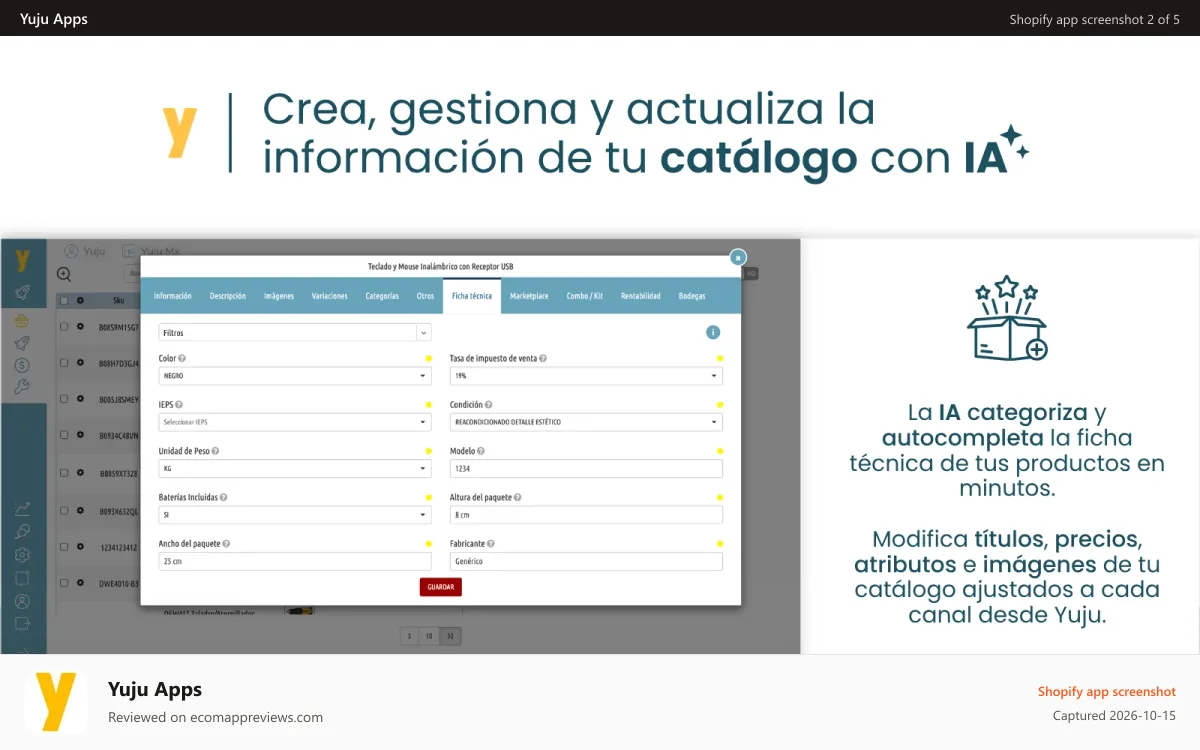Viewport: 1200px width, 750px height.
Task: Open the Bodegas tab
Action: tap(692, 296)
